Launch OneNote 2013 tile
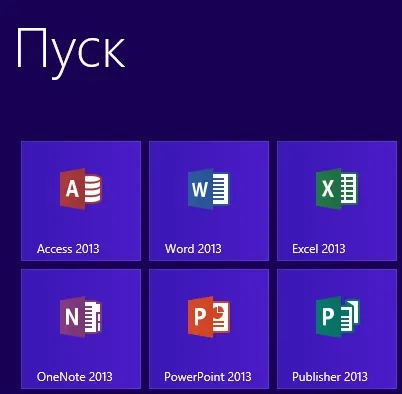This screenshot has width=402, height=394. tap(81, 329)
